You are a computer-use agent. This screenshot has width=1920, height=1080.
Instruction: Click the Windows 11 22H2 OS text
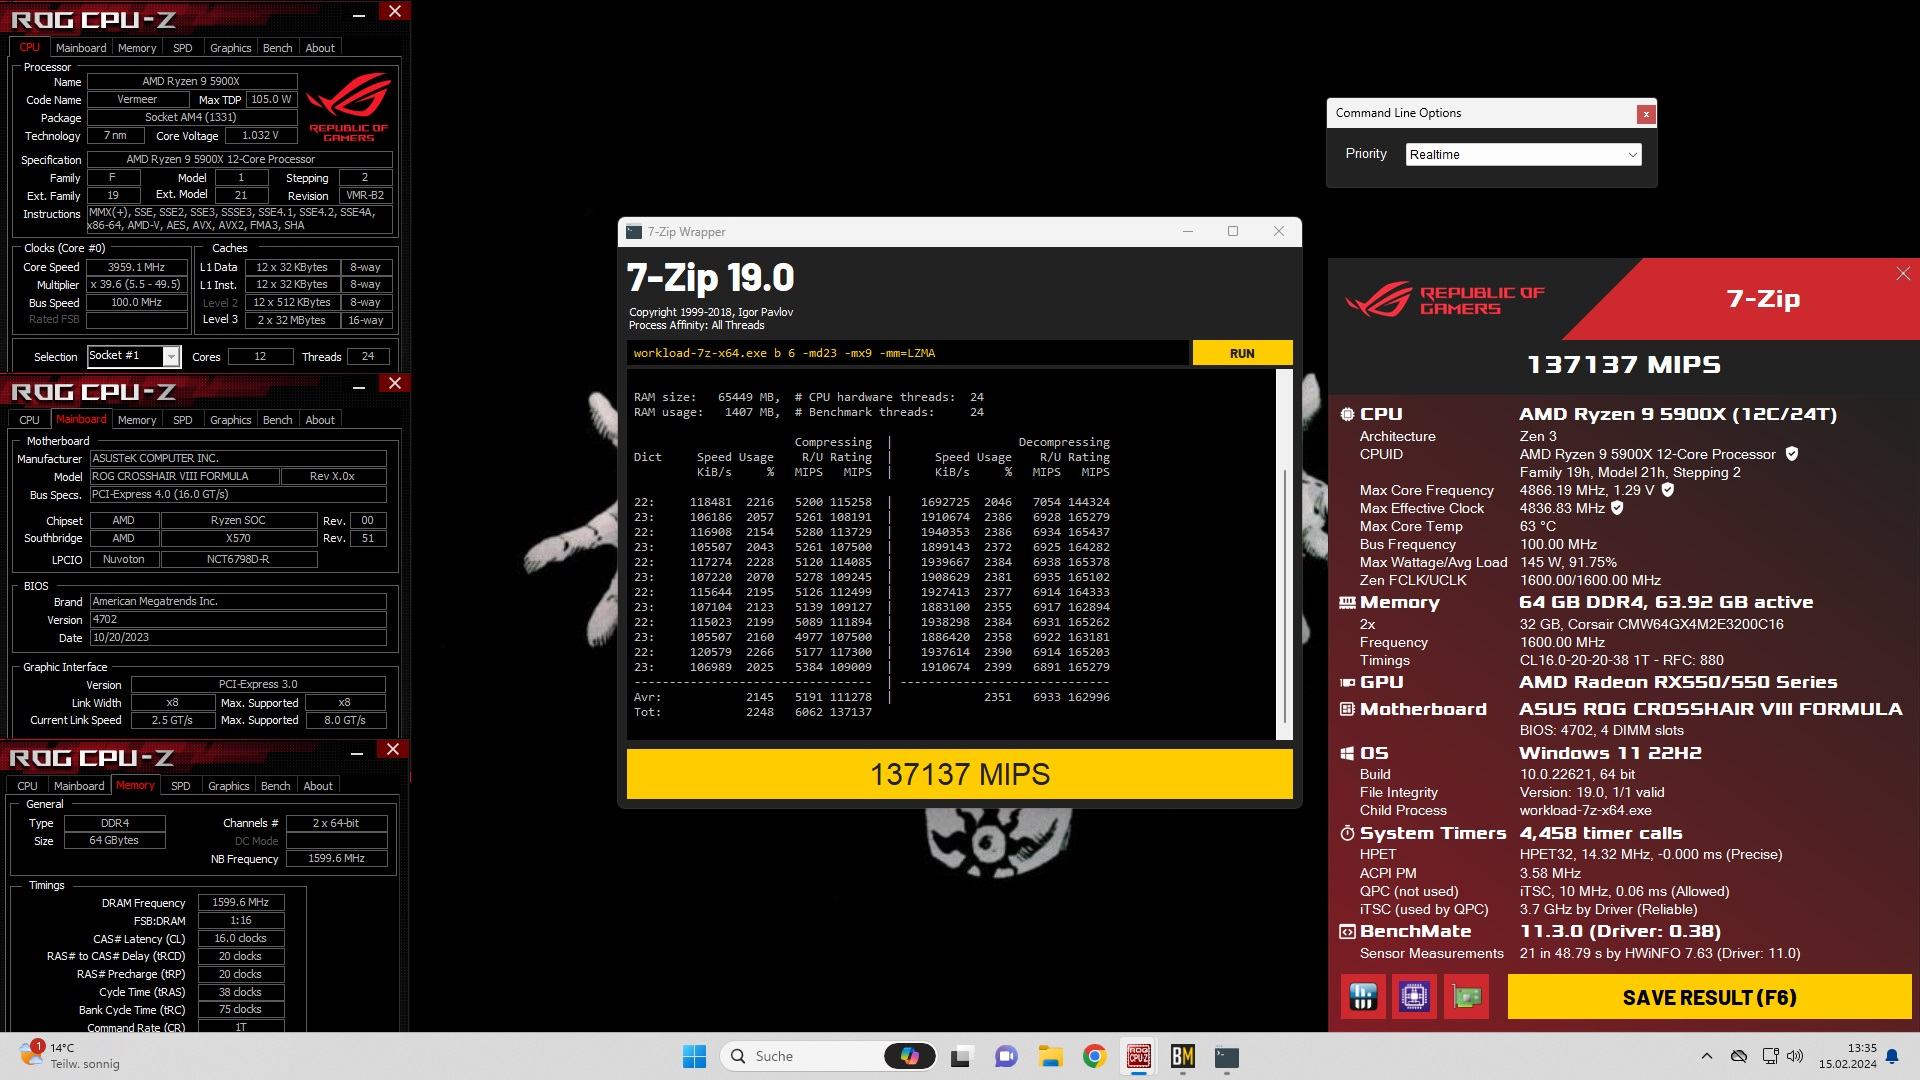(x=1610, y=753)
